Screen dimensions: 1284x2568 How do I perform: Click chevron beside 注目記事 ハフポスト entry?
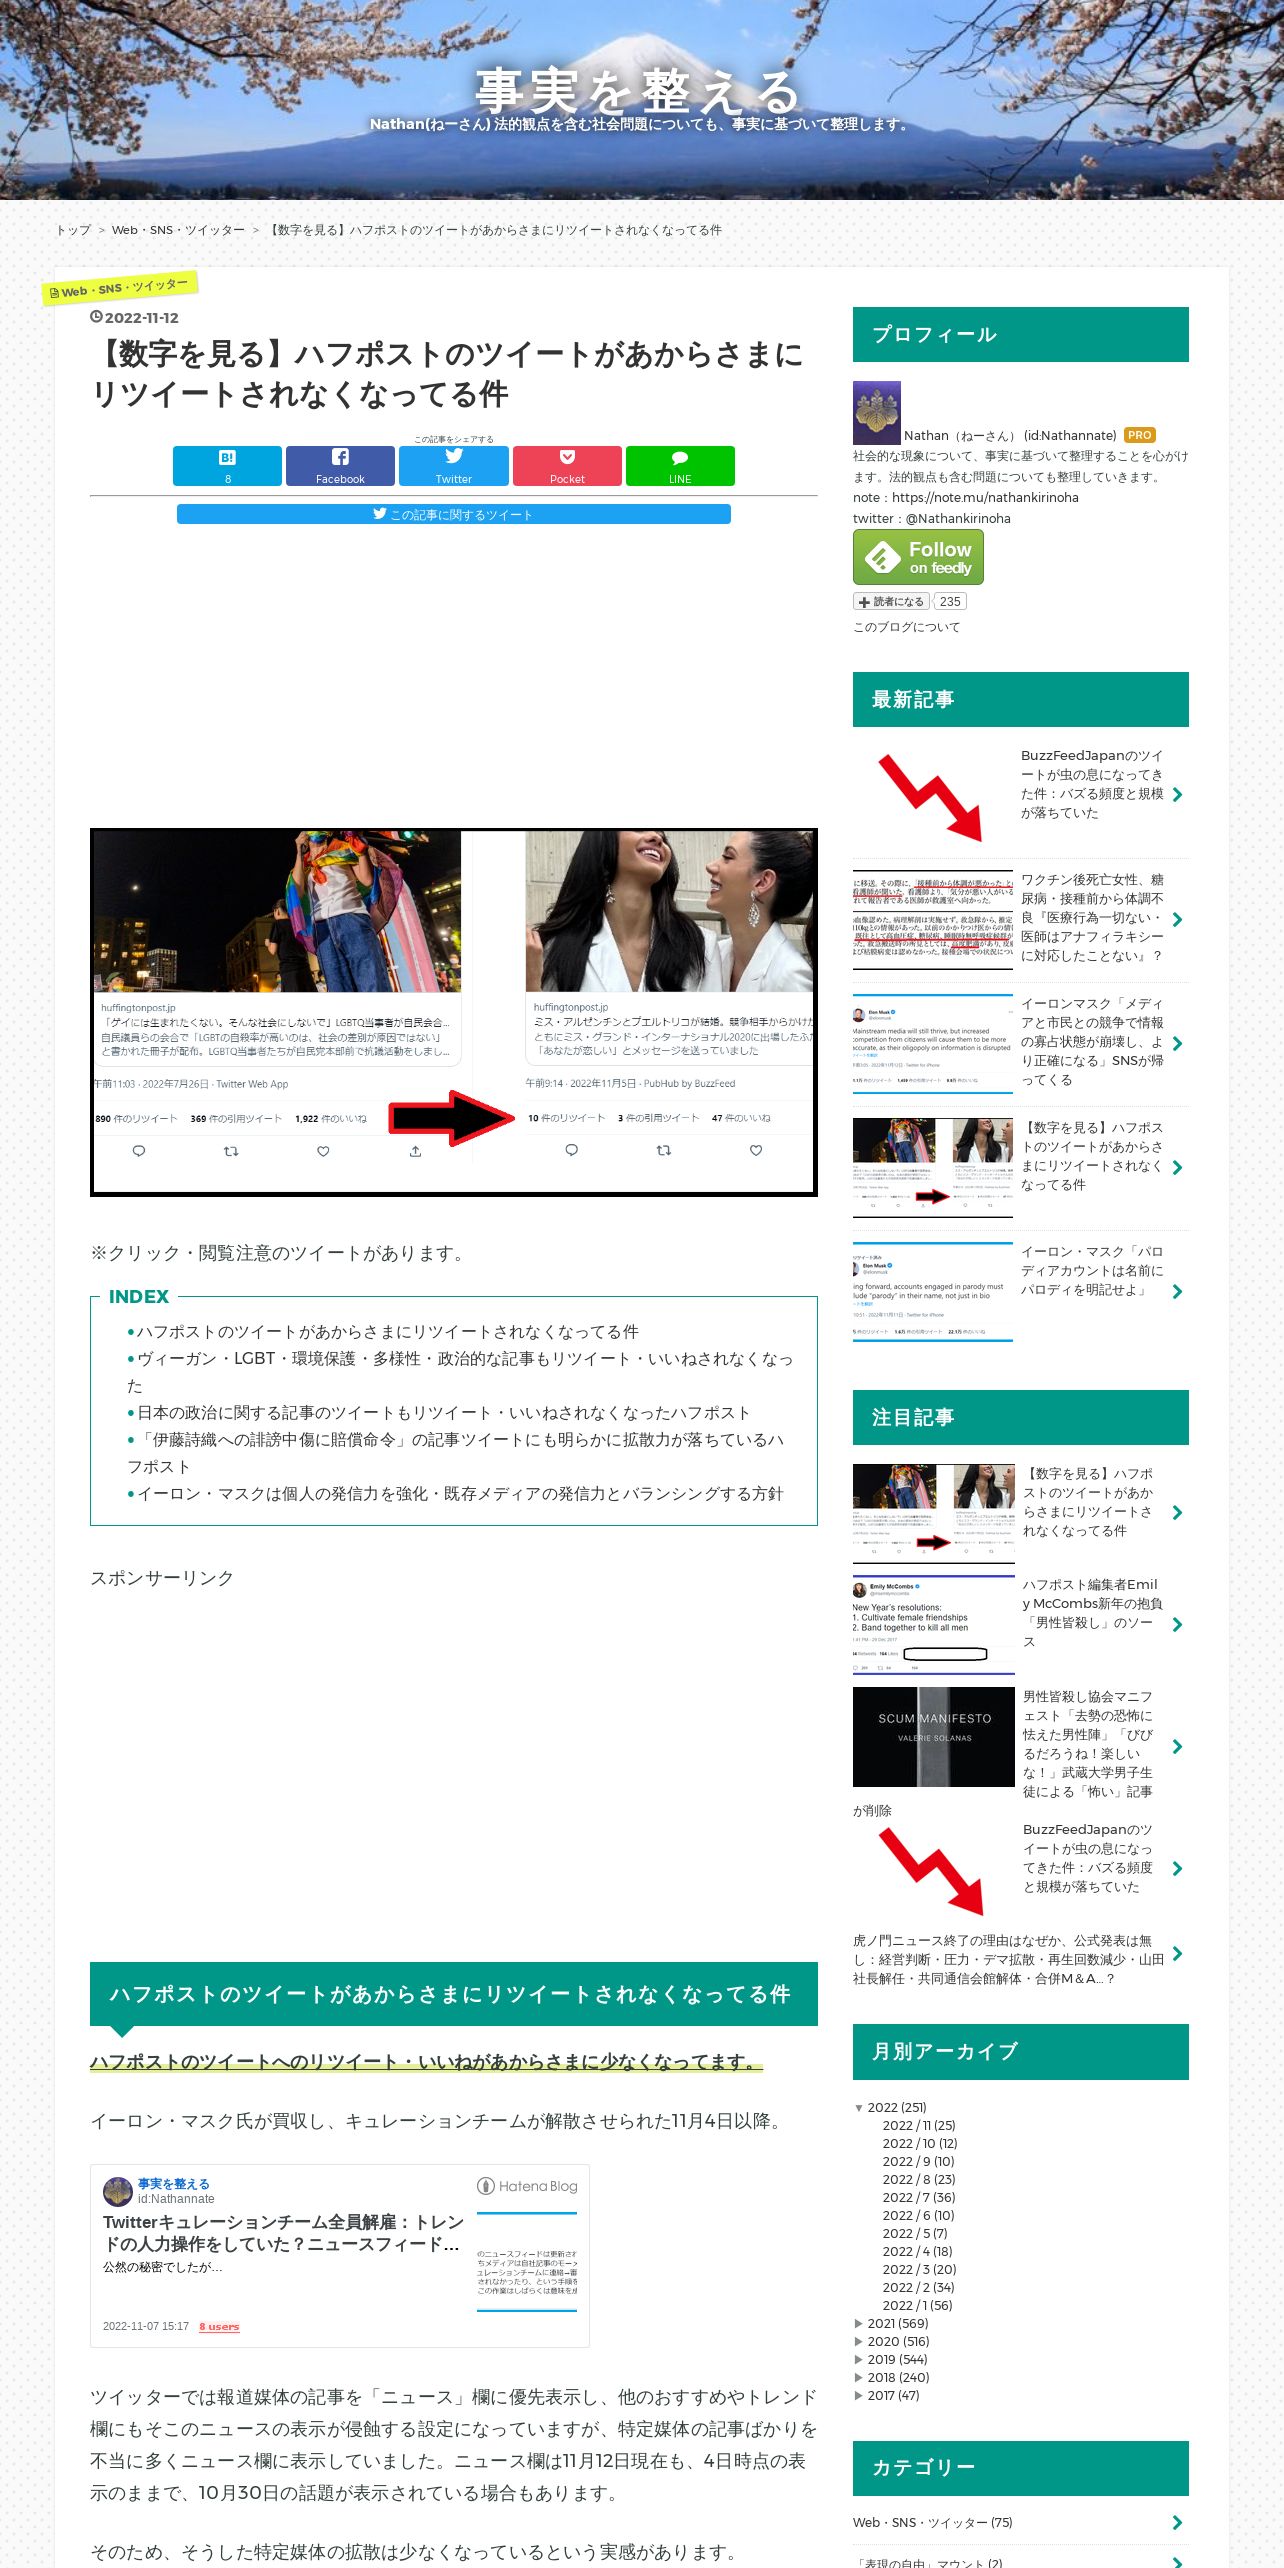pyautogui.click(x=1177, y=1513)
